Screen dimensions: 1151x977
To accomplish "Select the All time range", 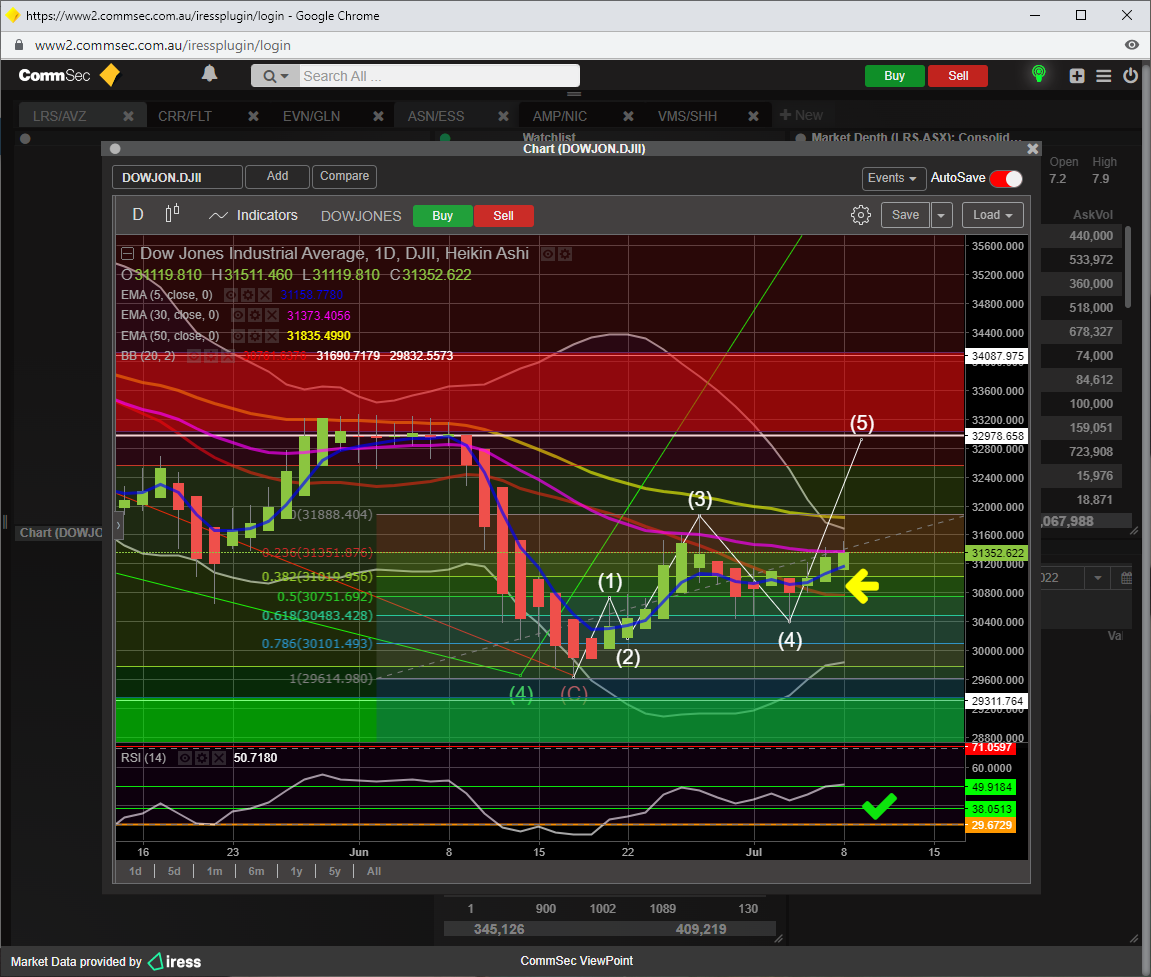I will (x=374, y=871).
